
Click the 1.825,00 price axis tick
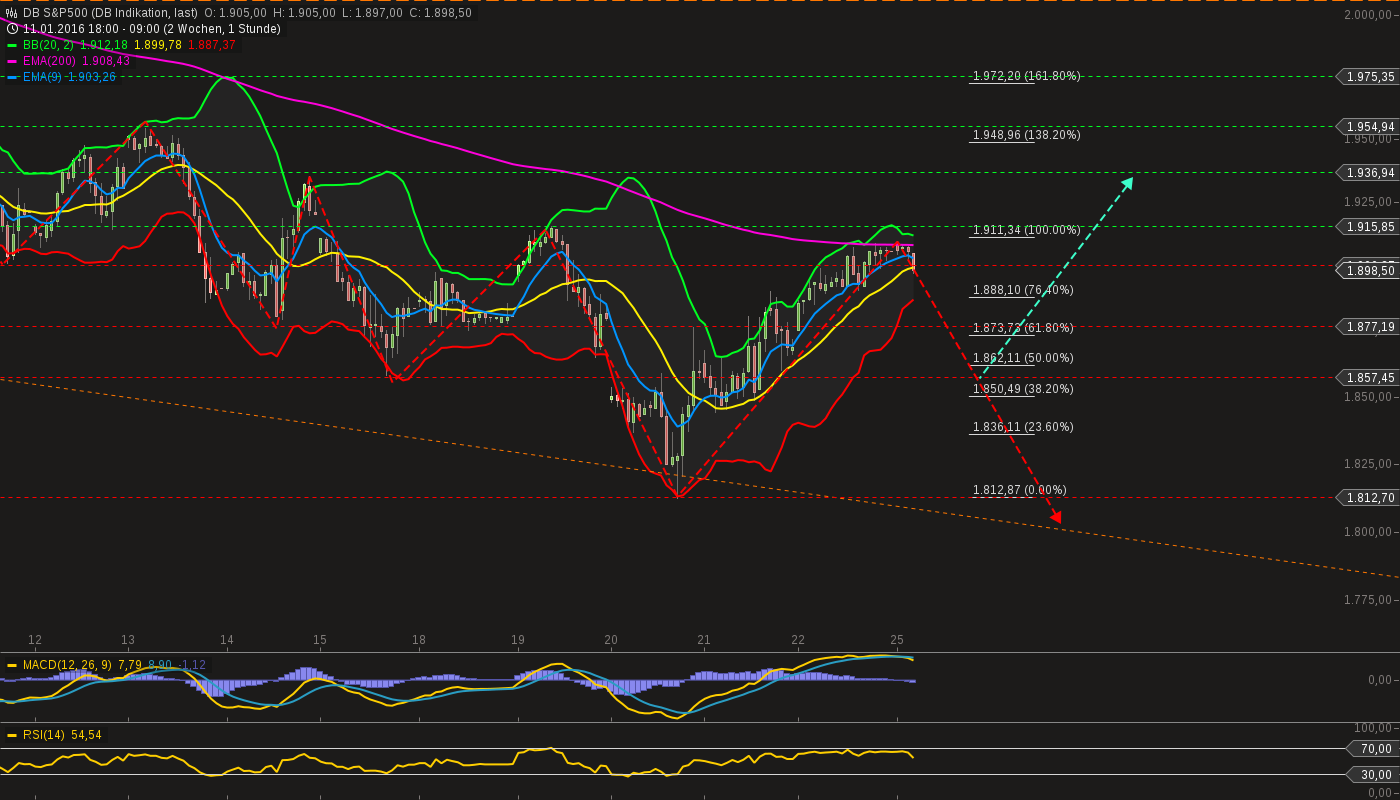pos(1369,464)
